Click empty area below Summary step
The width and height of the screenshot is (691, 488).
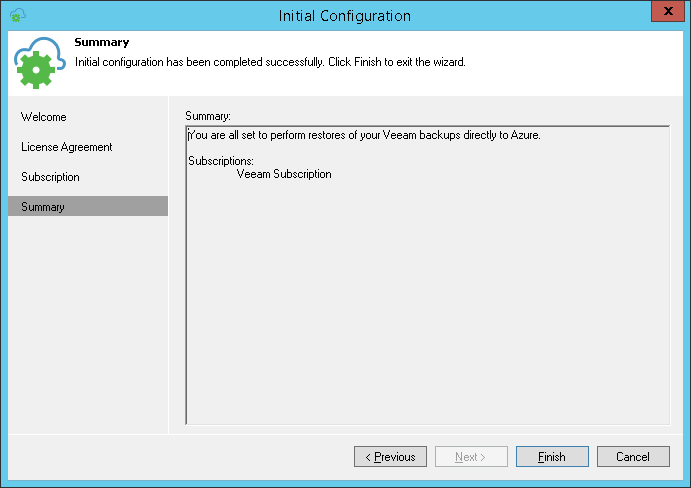point(88,320)
